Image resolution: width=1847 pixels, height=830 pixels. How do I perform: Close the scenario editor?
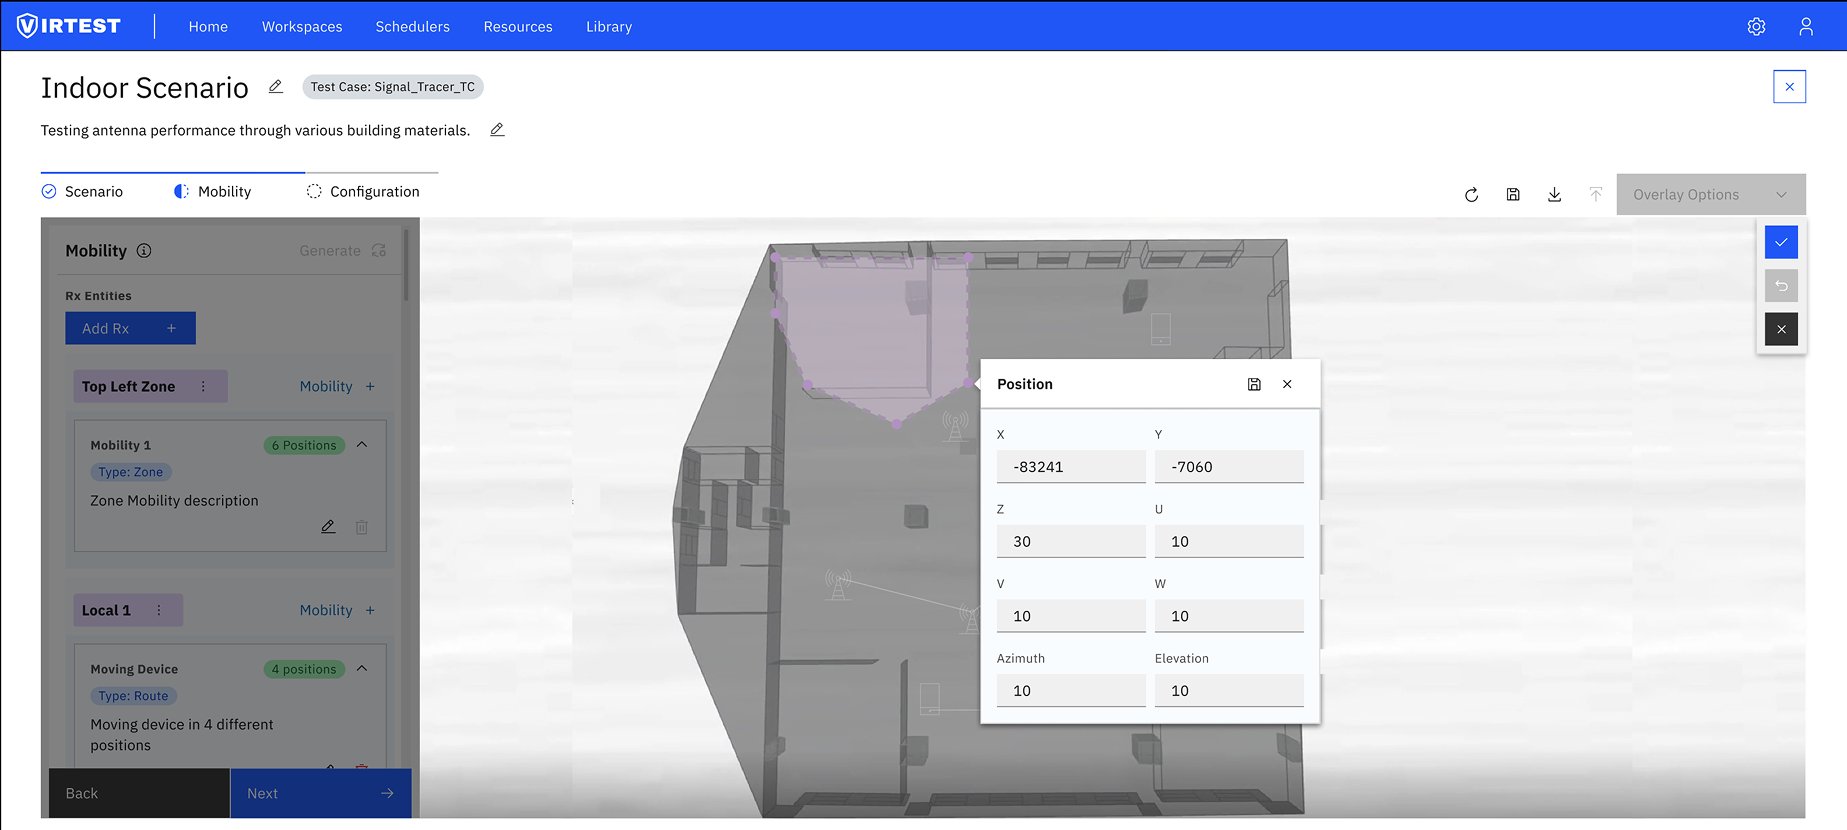(x=1789, y=87)
